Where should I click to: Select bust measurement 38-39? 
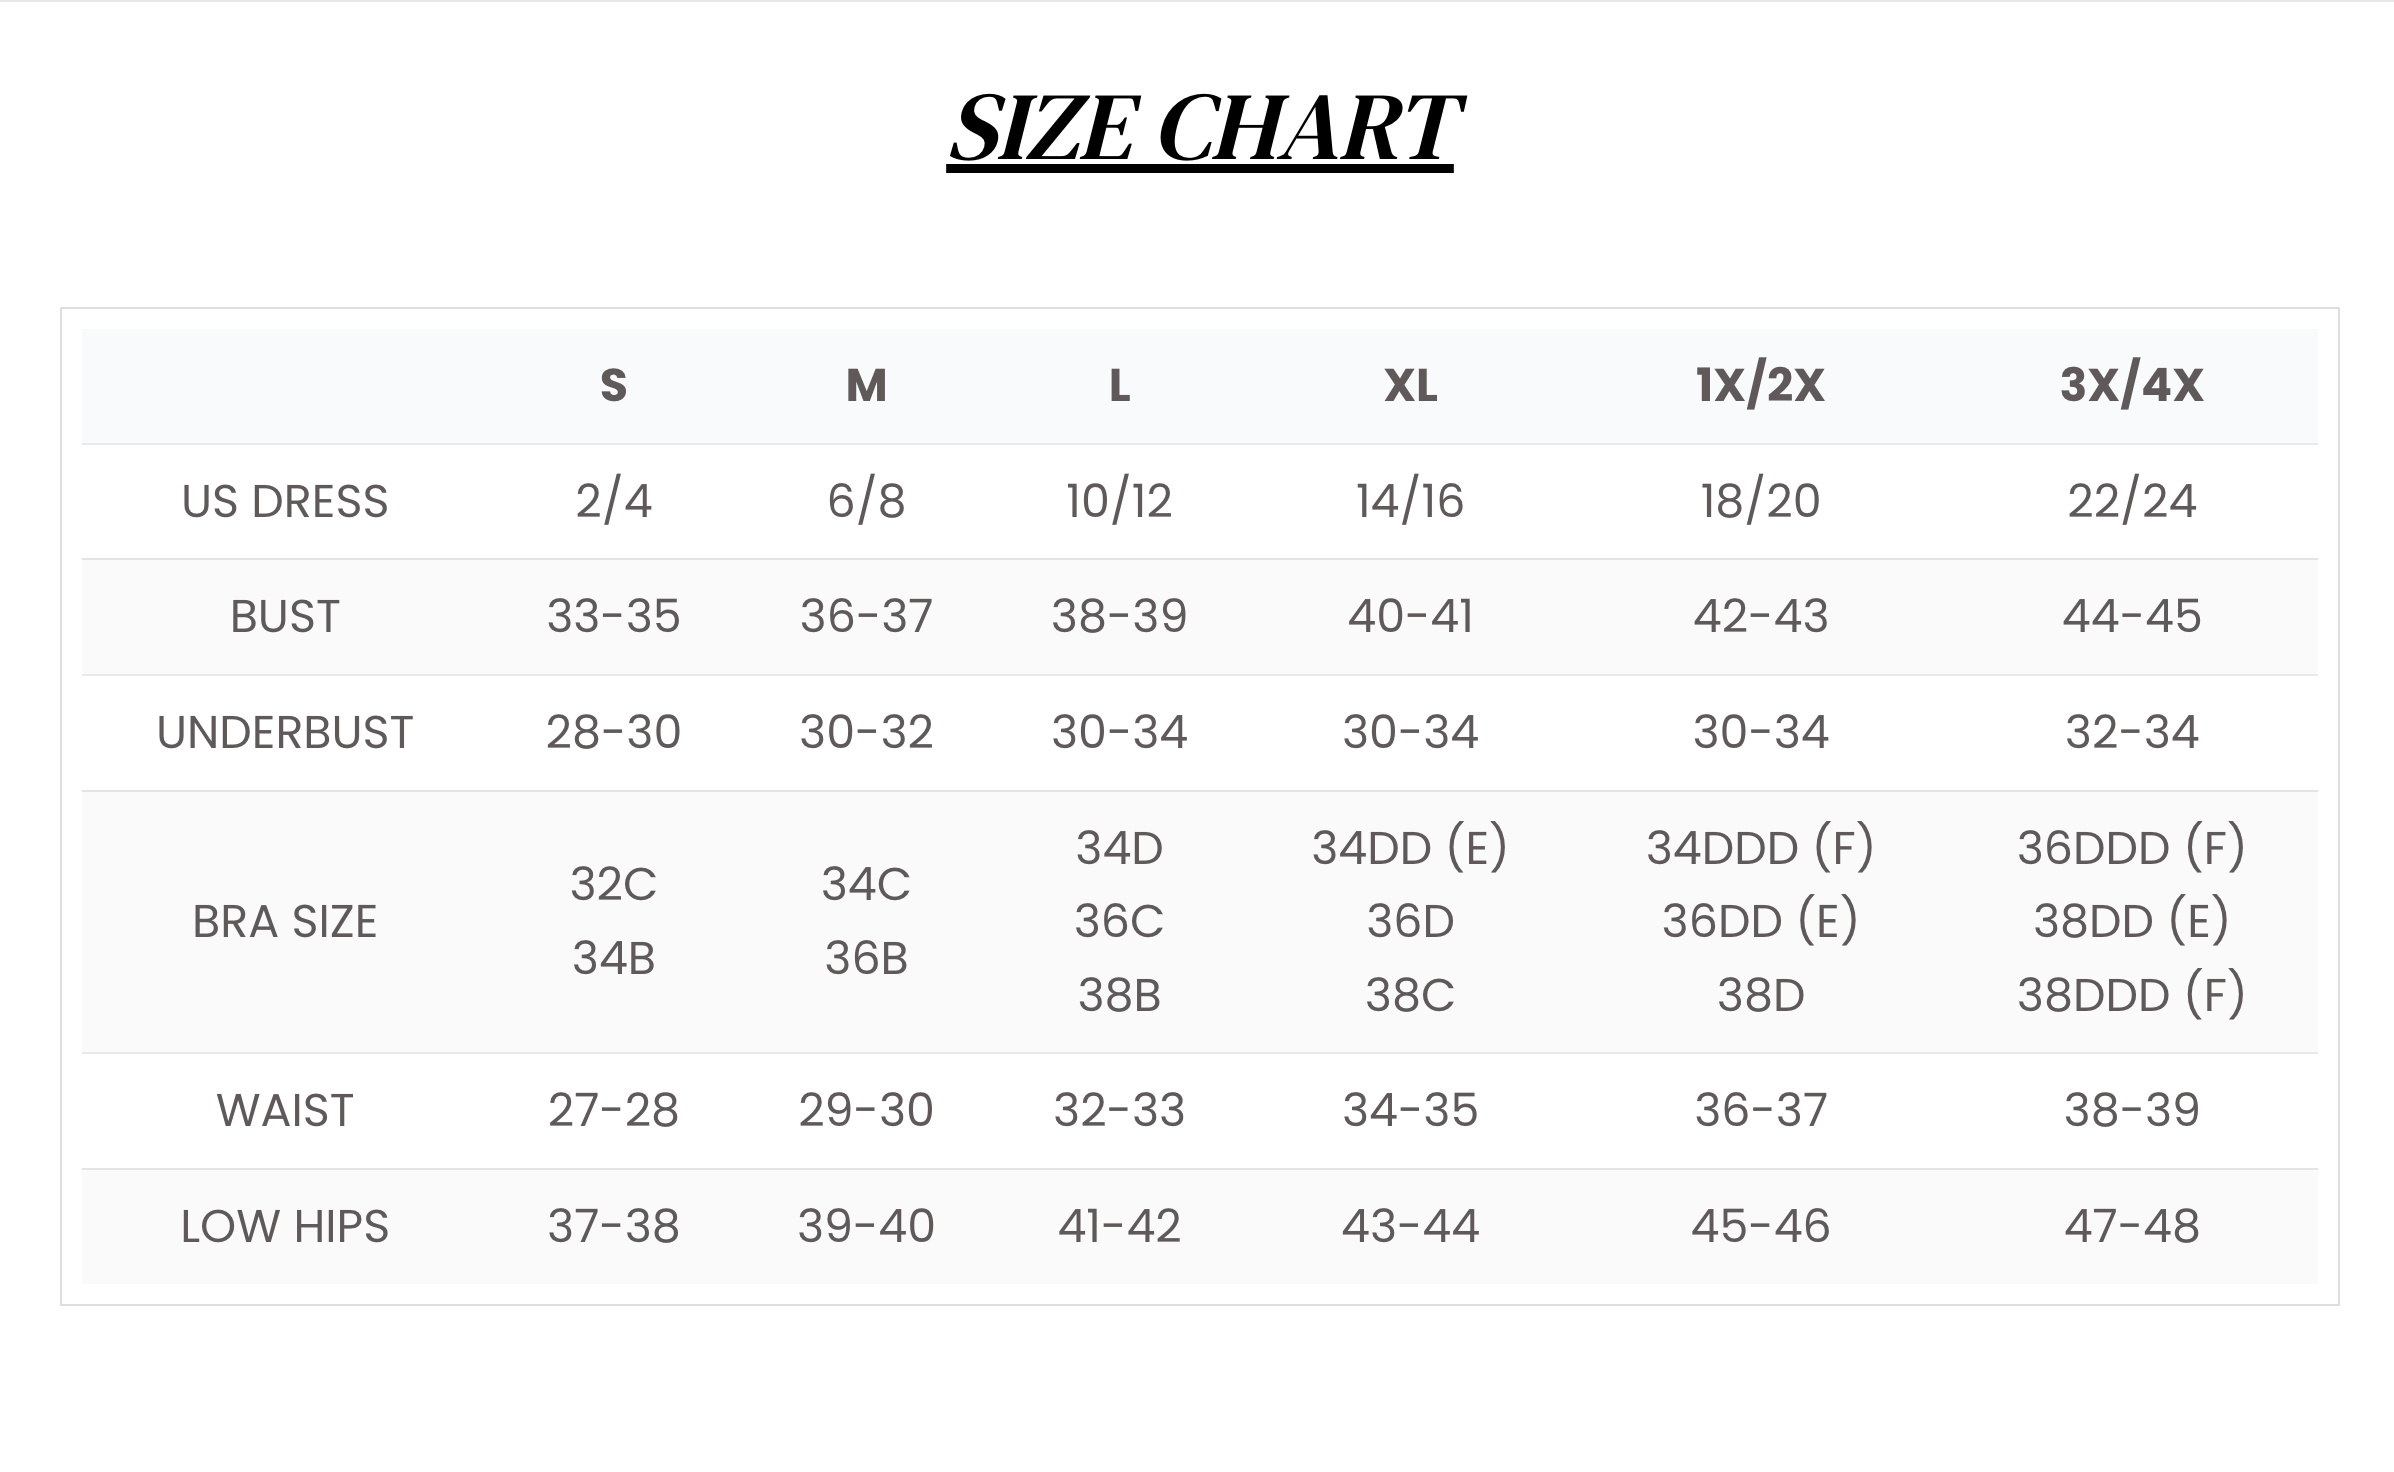point(1119,616)
